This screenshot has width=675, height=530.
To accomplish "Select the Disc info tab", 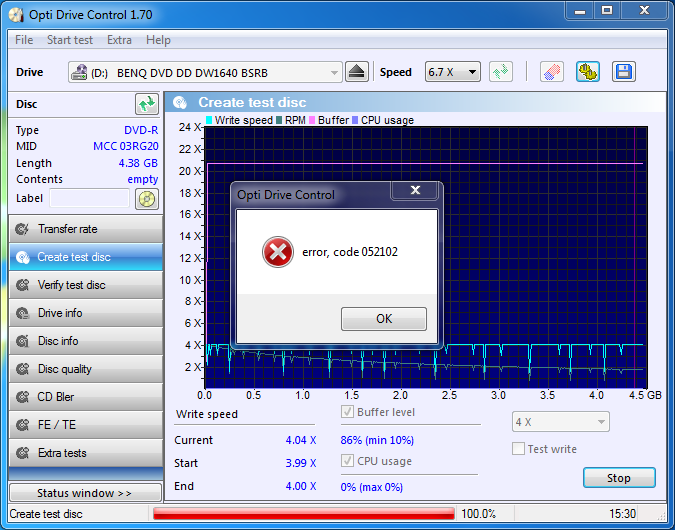I will pos(86,341).
